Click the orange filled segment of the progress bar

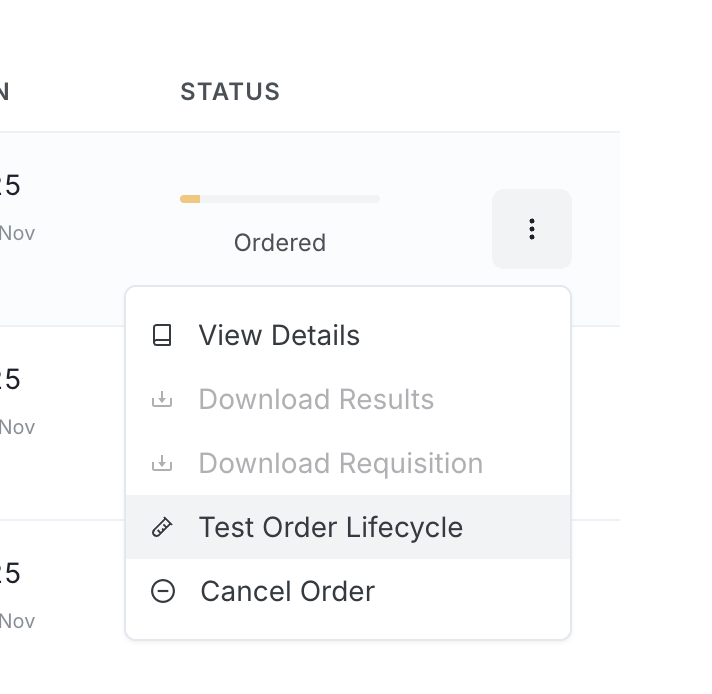coord(190,199)
